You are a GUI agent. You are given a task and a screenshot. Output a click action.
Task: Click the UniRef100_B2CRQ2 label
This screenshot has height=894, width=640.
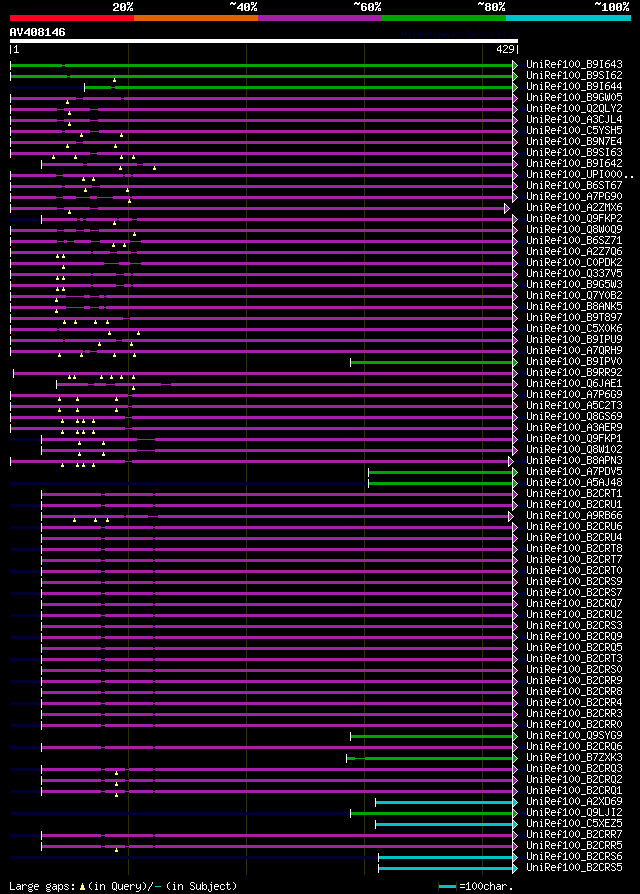(574, 779)
